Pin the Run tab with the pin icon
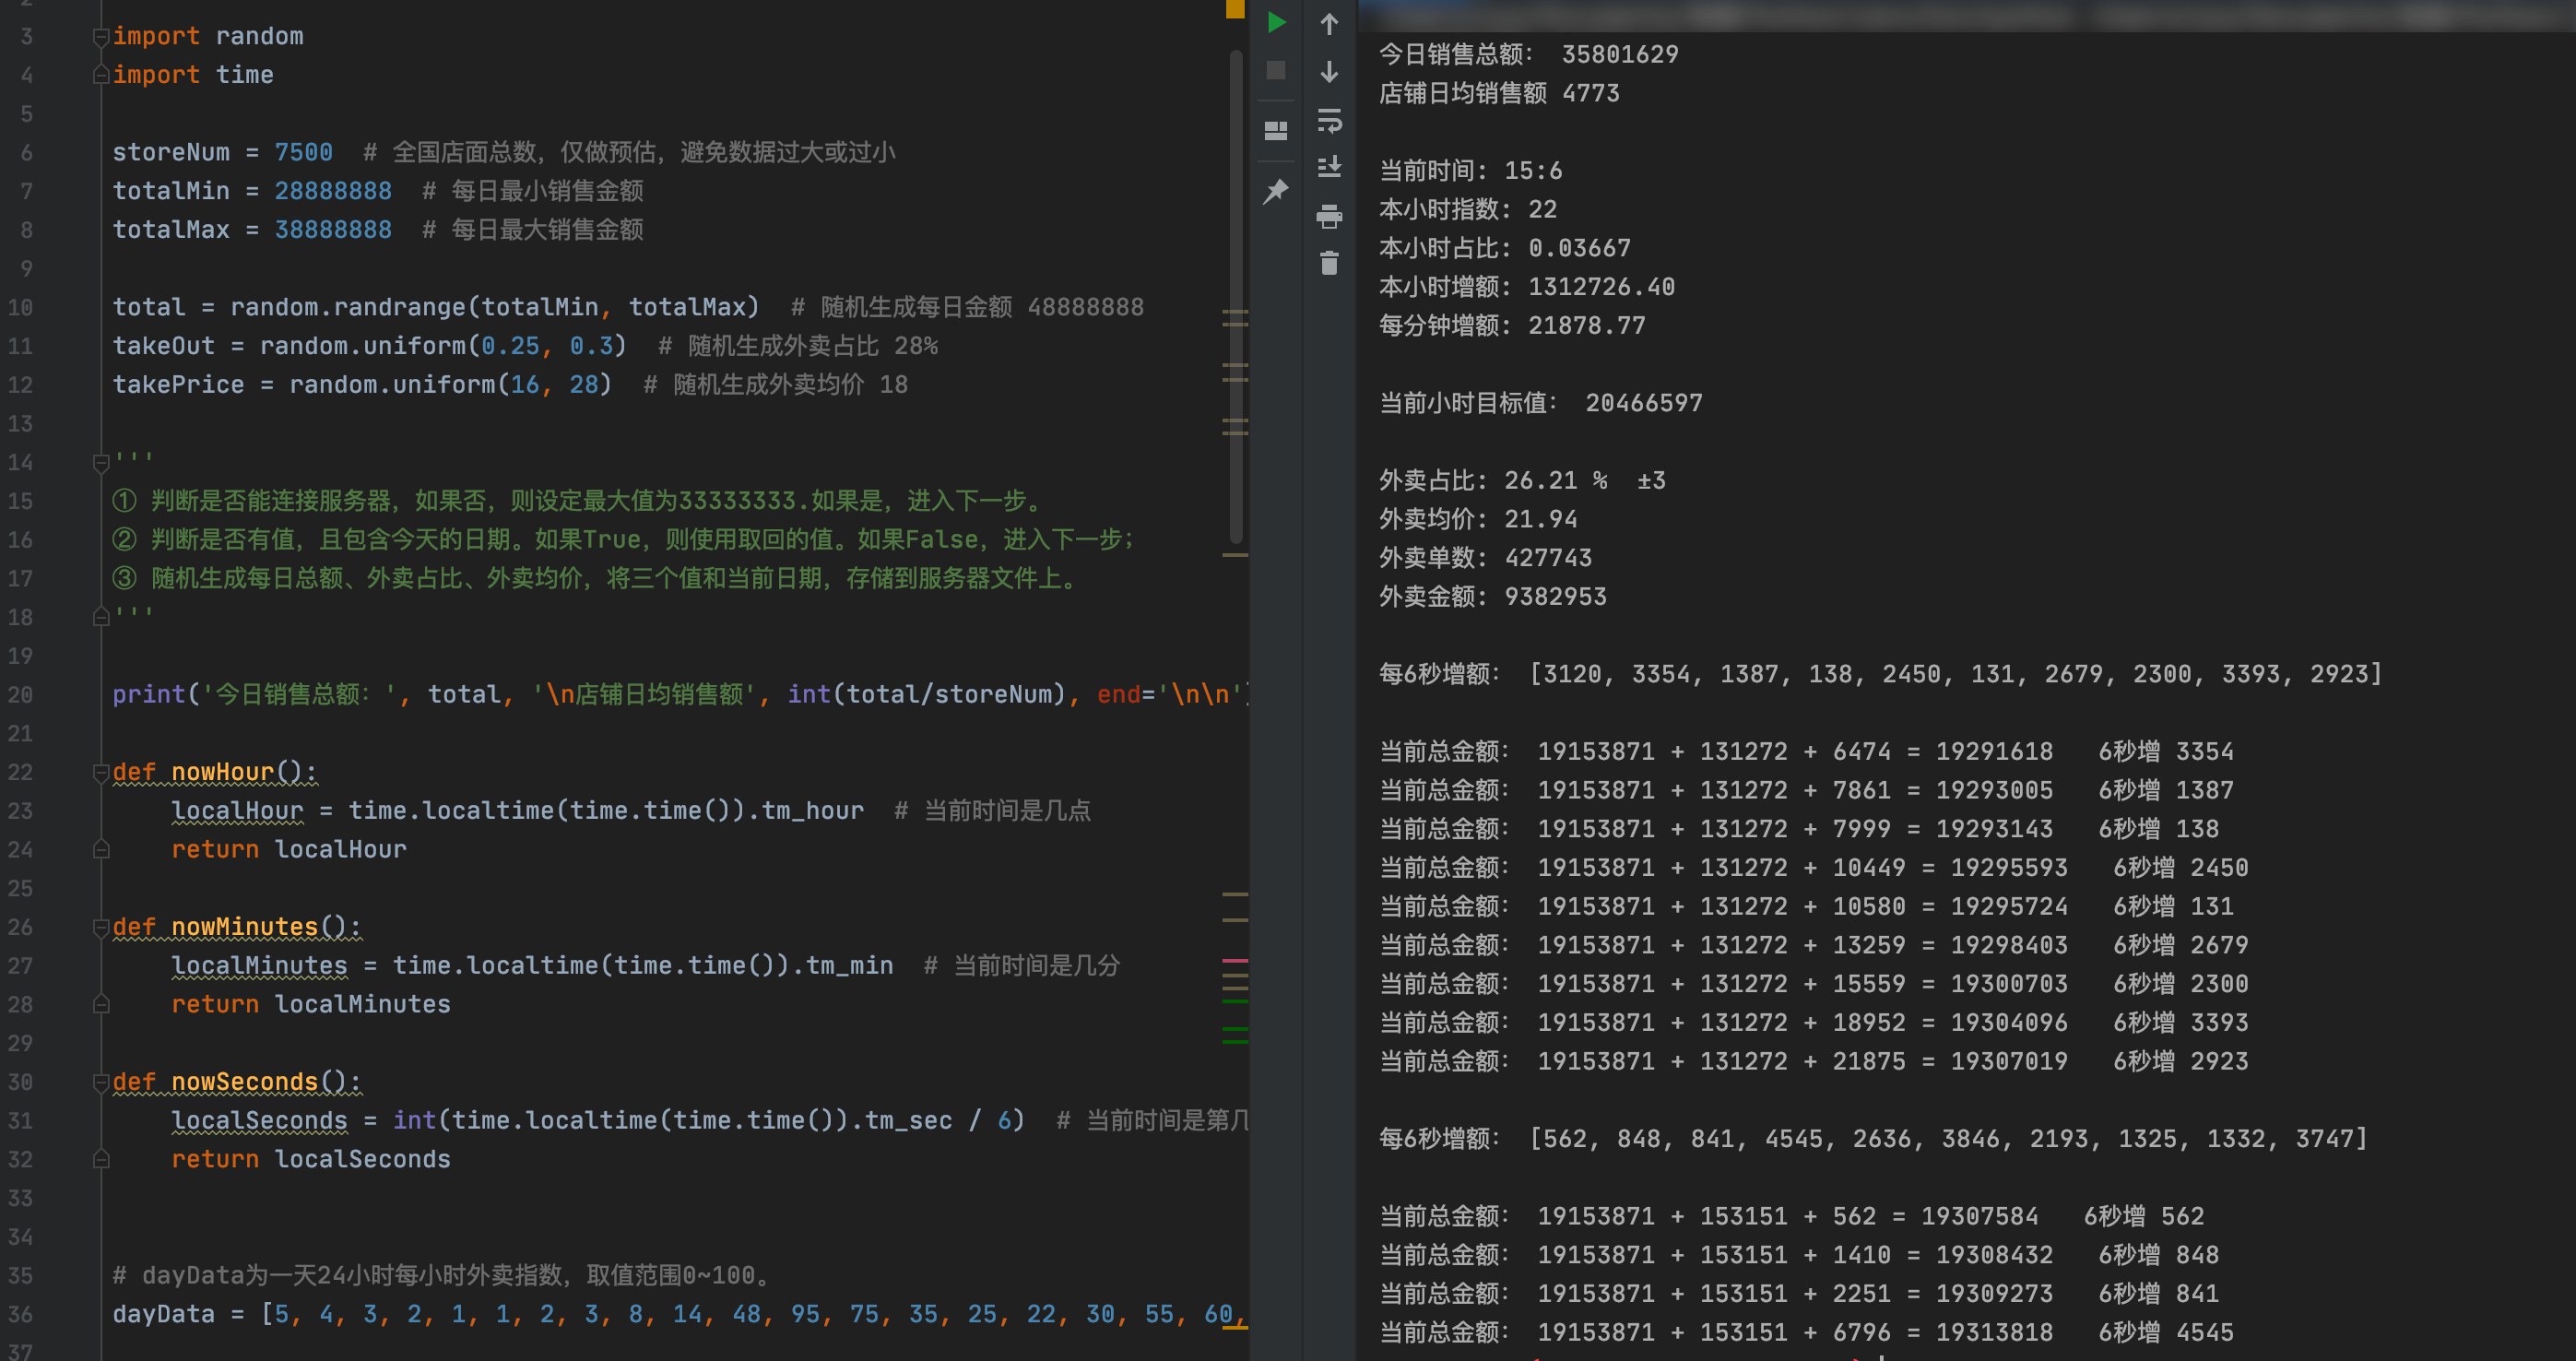The height and width of the screenshot is (1361, 2576). (x=1276, y=191)
